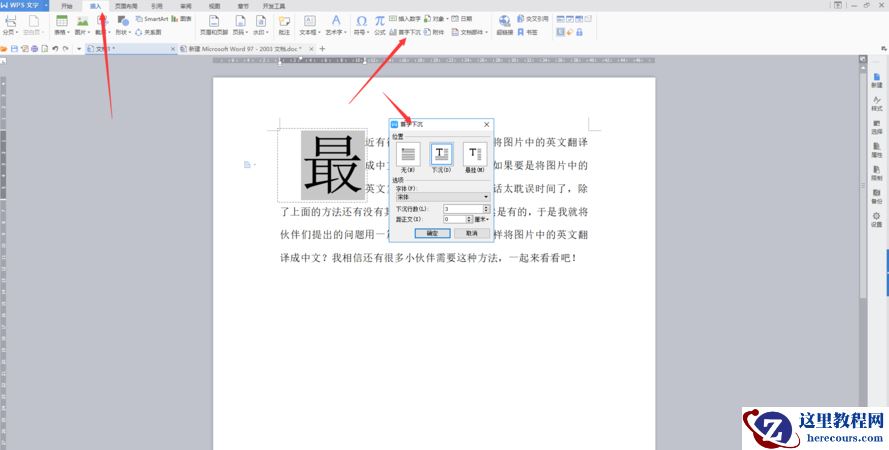Open the 样式 (styles) sidebar panel
This screenshot has width=889, height=450.
876,103
